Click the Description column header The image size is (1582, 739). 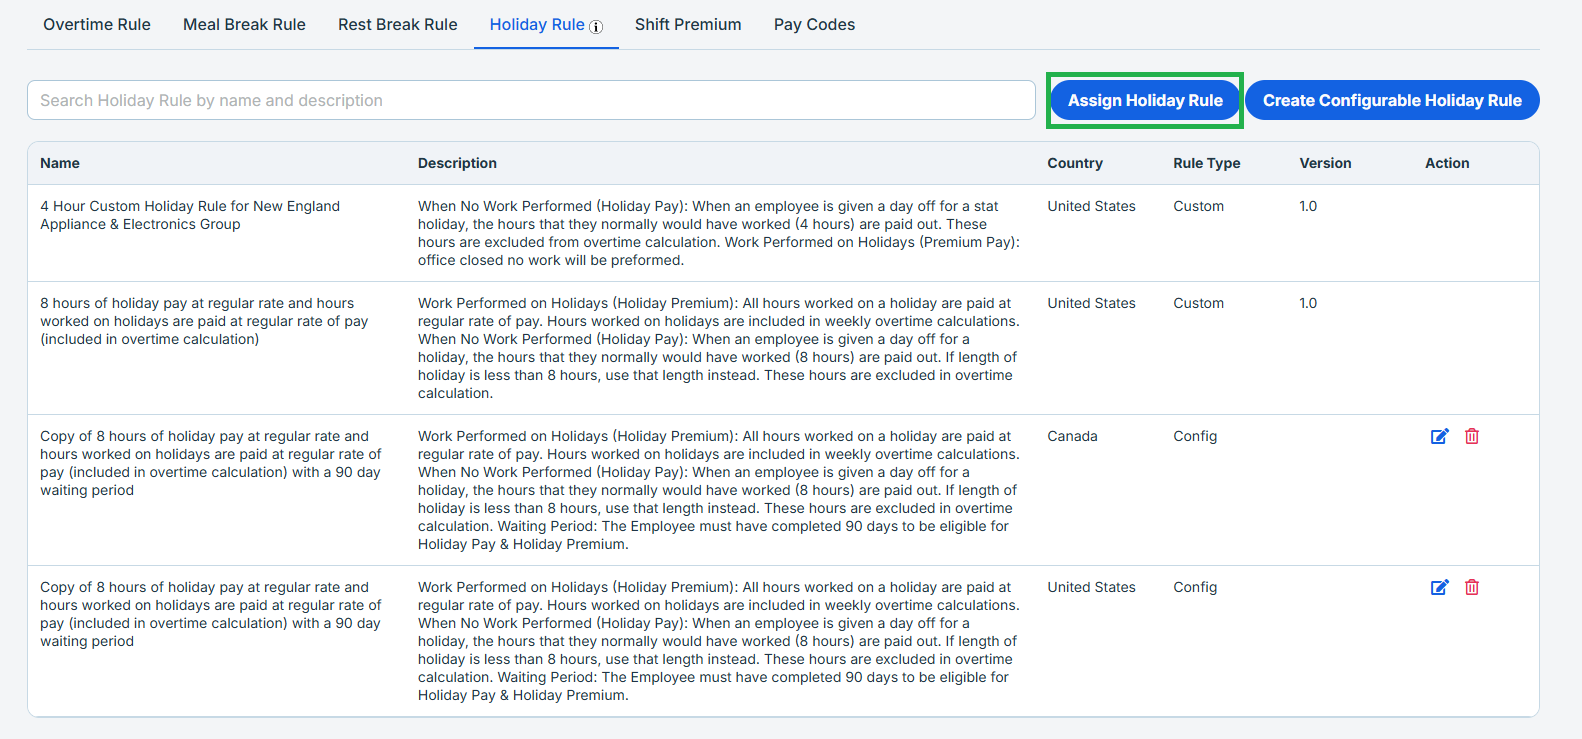click(457, 163)
